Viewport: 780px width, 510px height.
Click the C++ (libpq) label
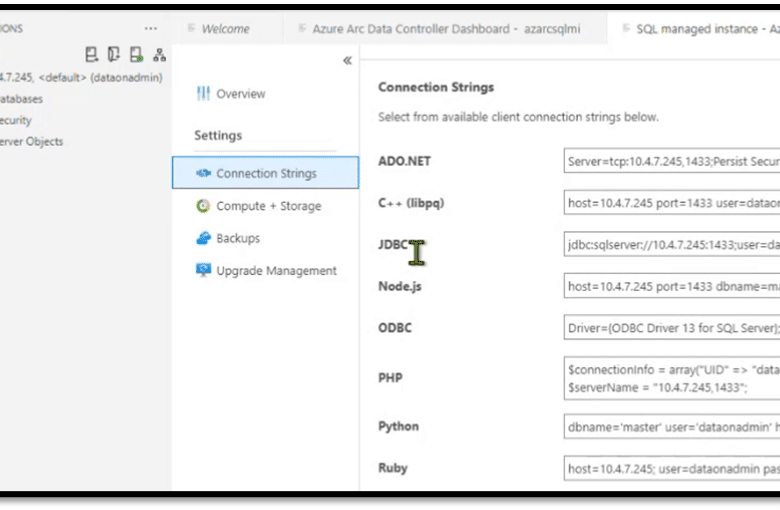[411, 203]
